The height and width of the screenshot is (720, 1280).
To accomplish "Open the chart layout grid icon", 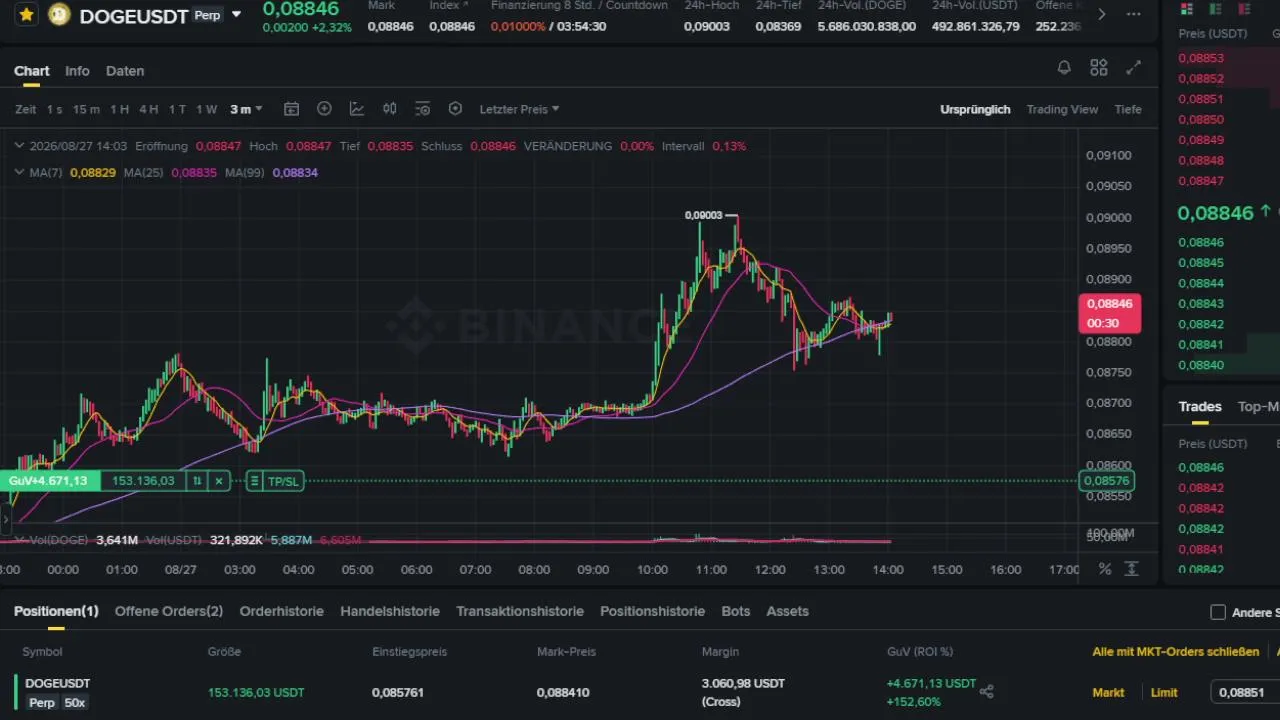I will (x=1099, y=68).
